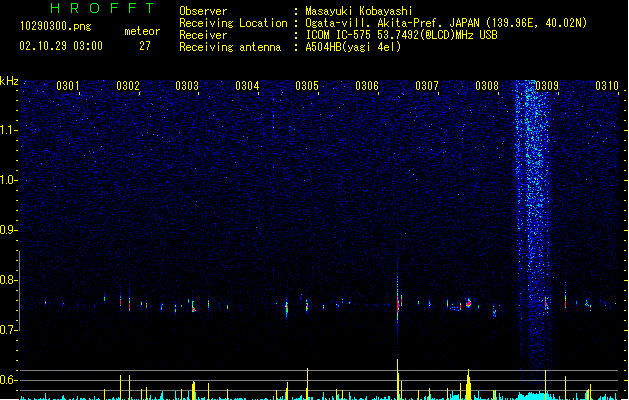Click the 0310 time marker

click(607, 86)
